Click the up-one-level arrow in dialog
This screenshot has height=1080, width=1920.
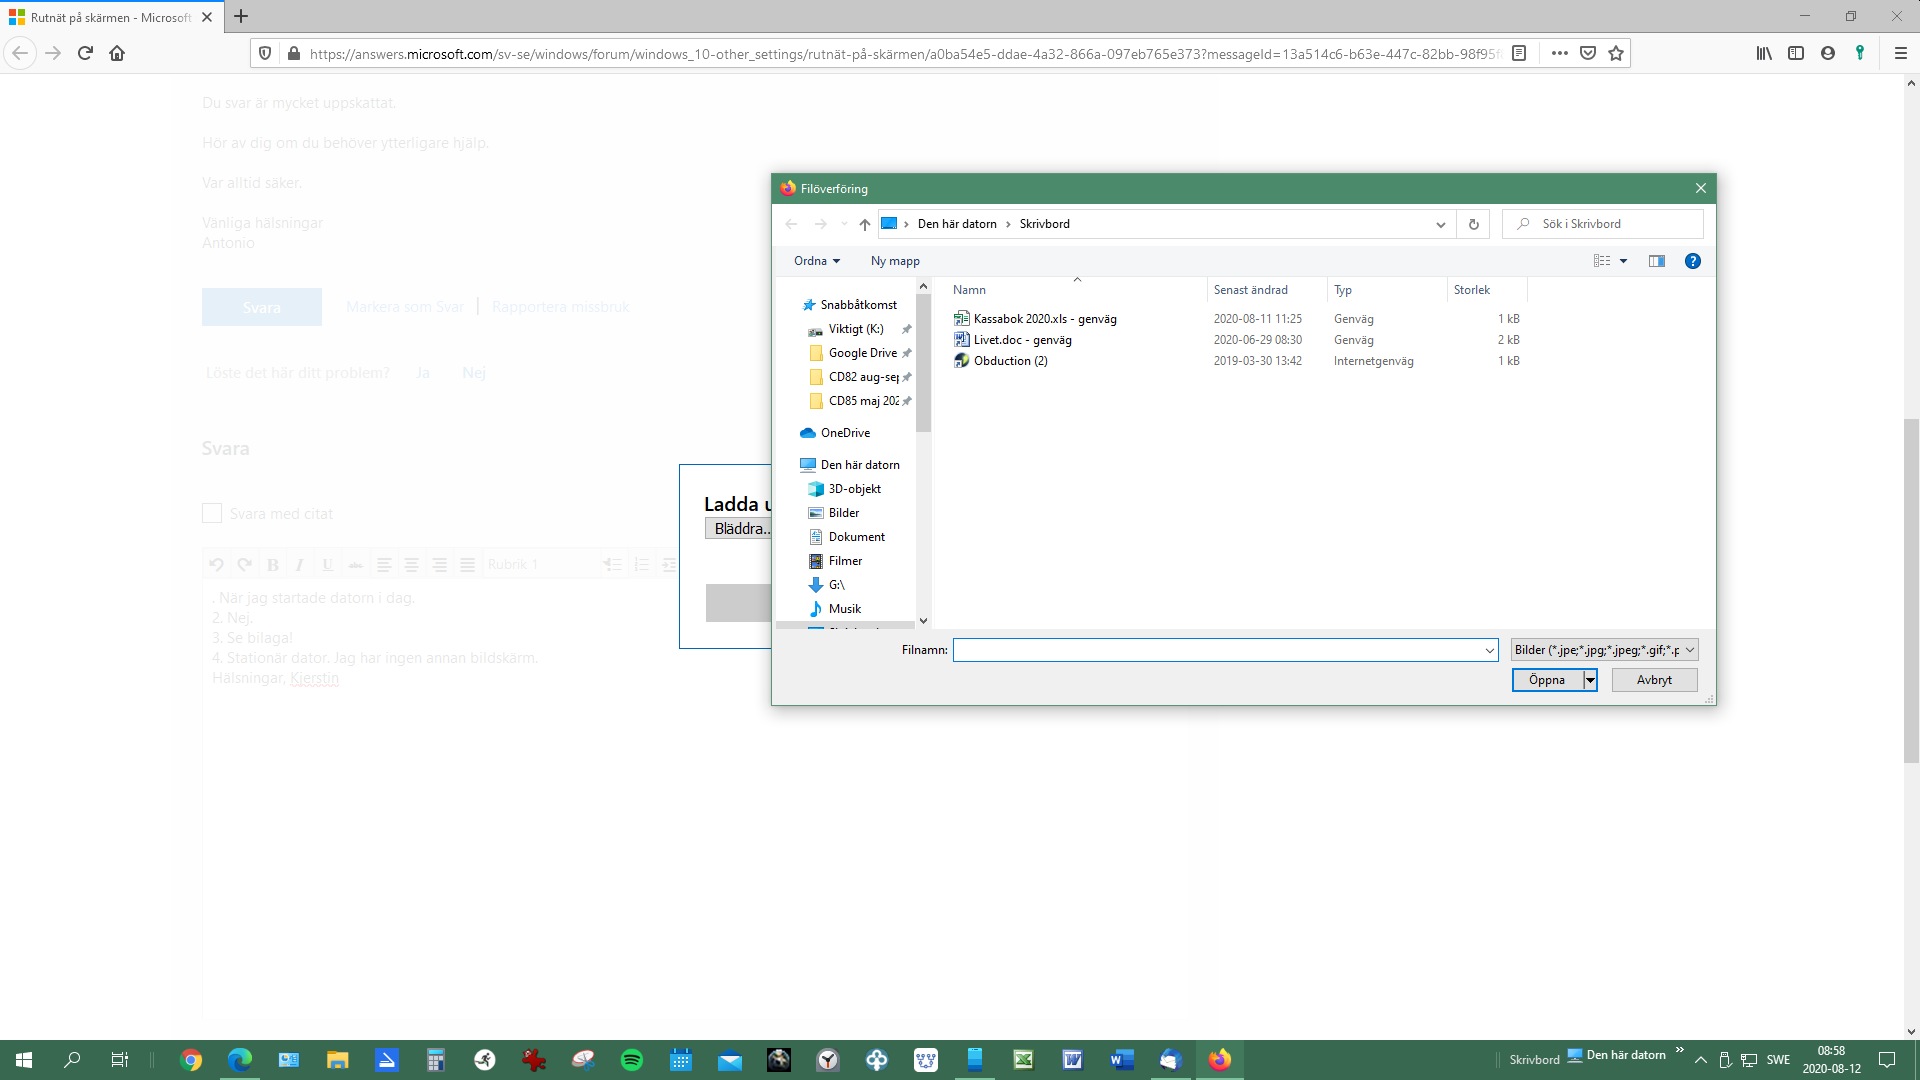point(865,224)
